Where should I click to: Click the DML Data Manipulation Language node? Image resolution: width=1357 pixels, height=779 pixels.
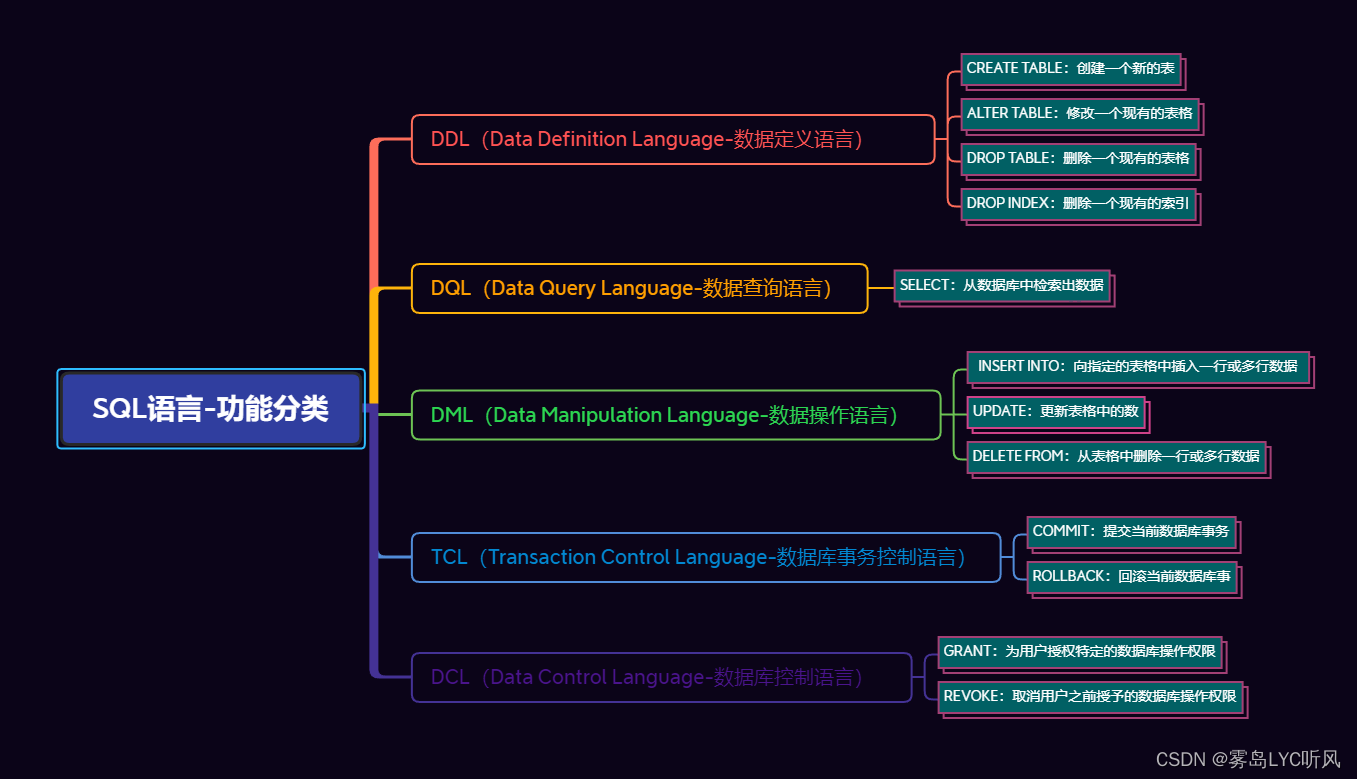coord(676,415)
